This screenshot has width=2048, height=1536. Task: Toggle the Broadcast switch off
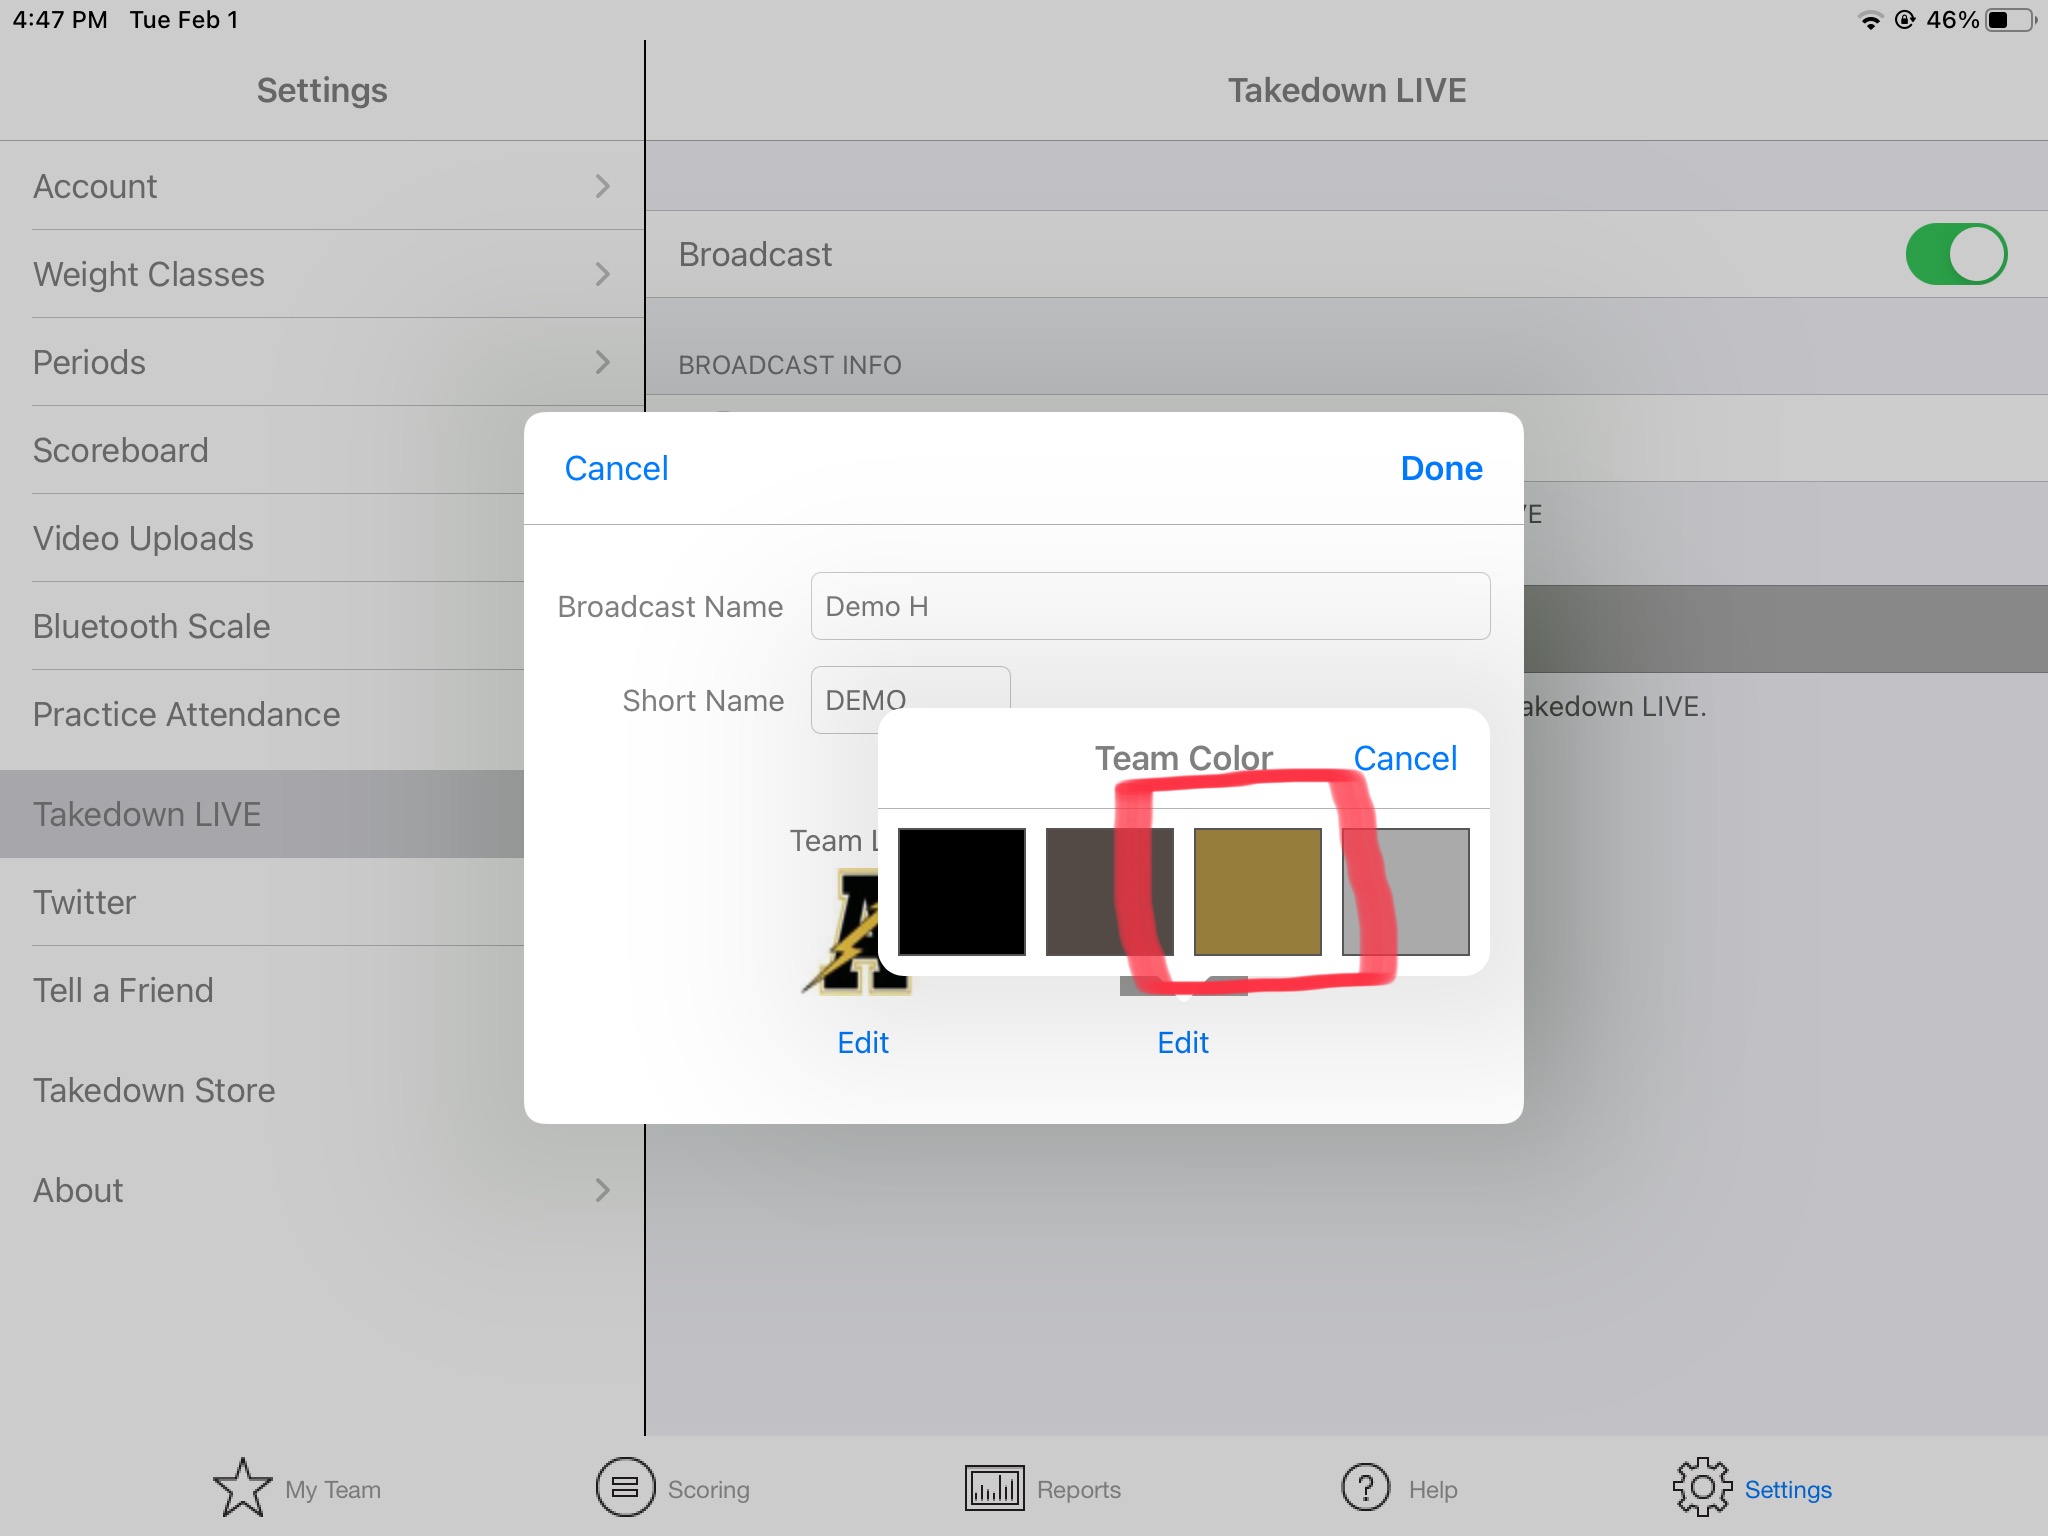1955,254
